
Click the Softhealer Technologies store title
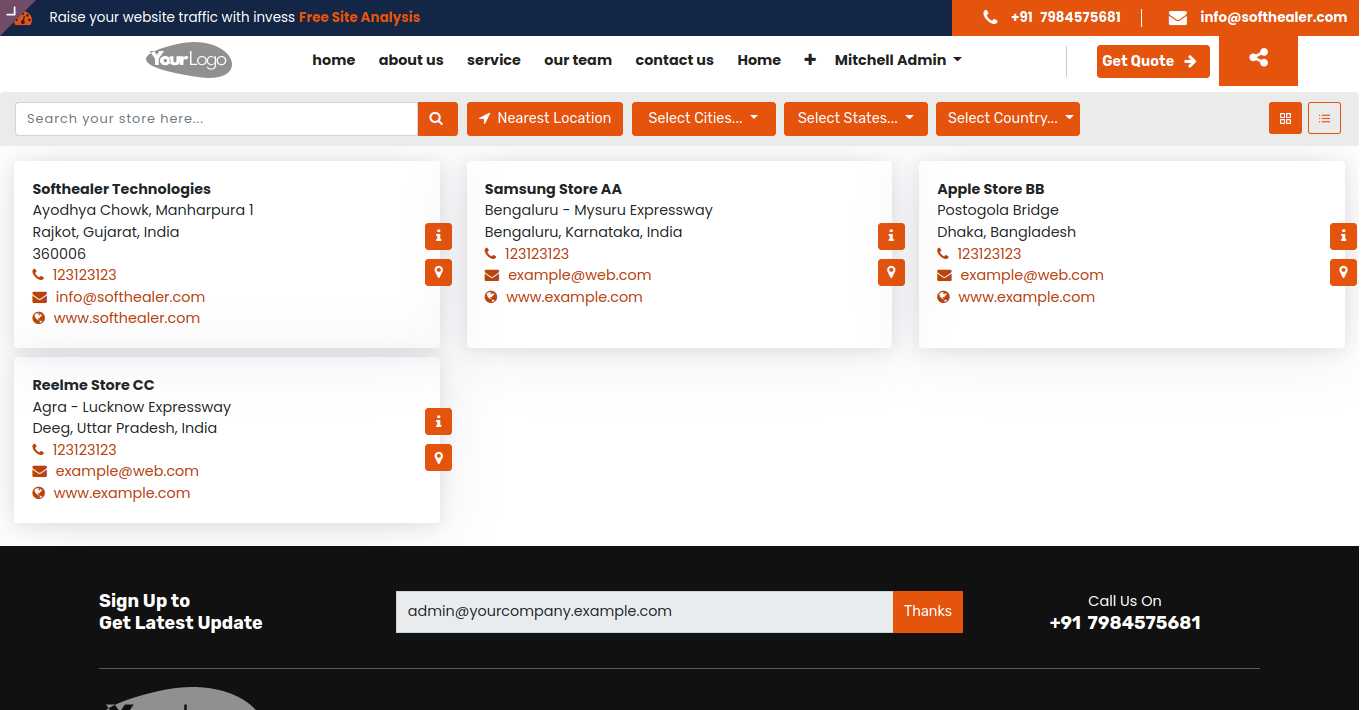(x=122, y=189)
